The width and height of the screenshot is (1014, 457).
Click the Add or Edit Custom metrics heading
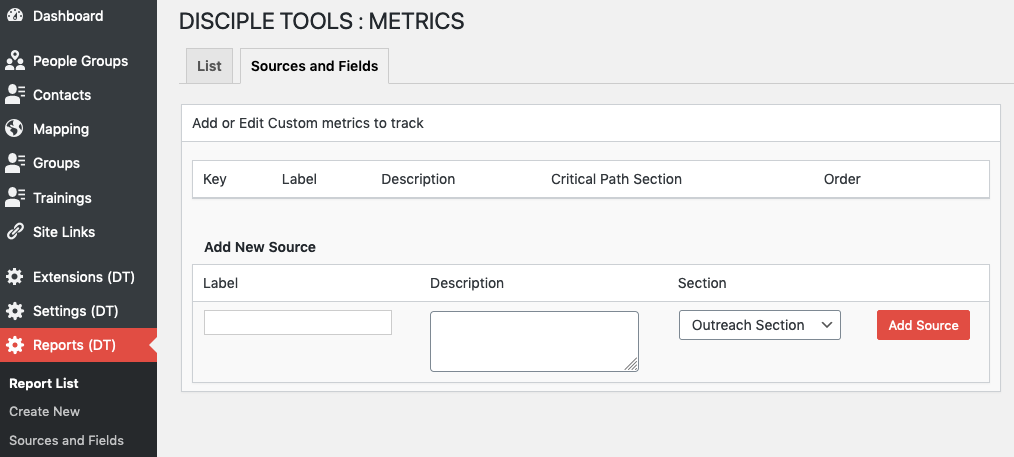(308, 123)
